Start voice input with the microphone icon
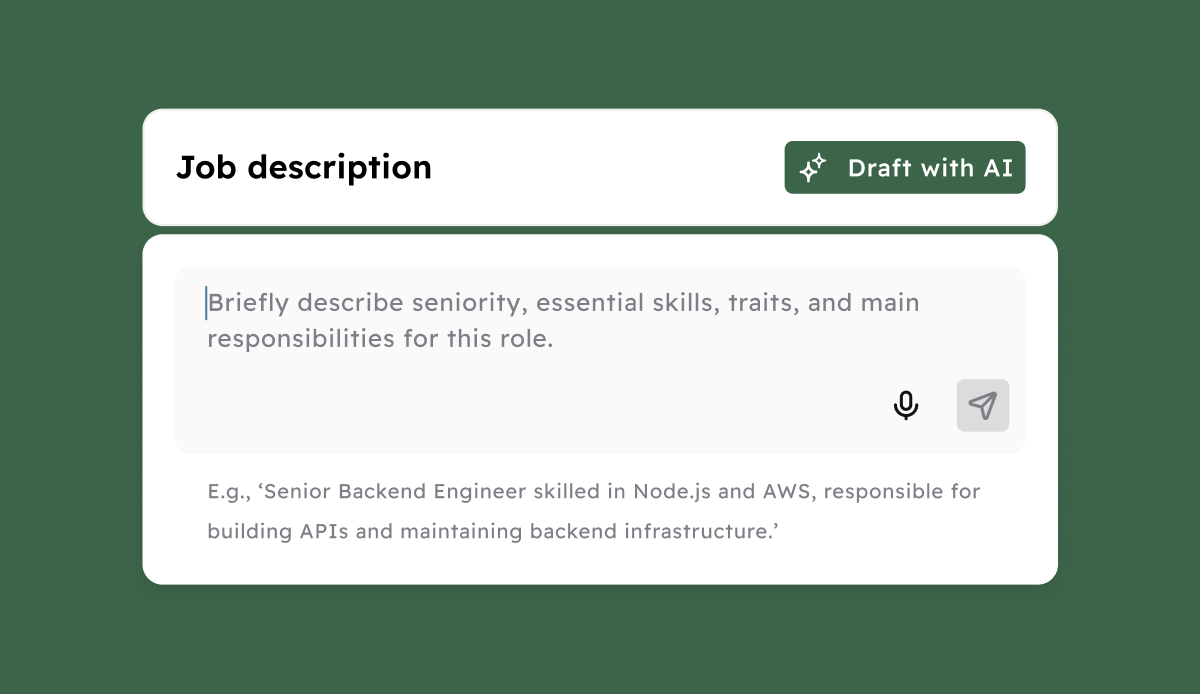The height and width of the screenshot is (694, 1200). [906, 405]
